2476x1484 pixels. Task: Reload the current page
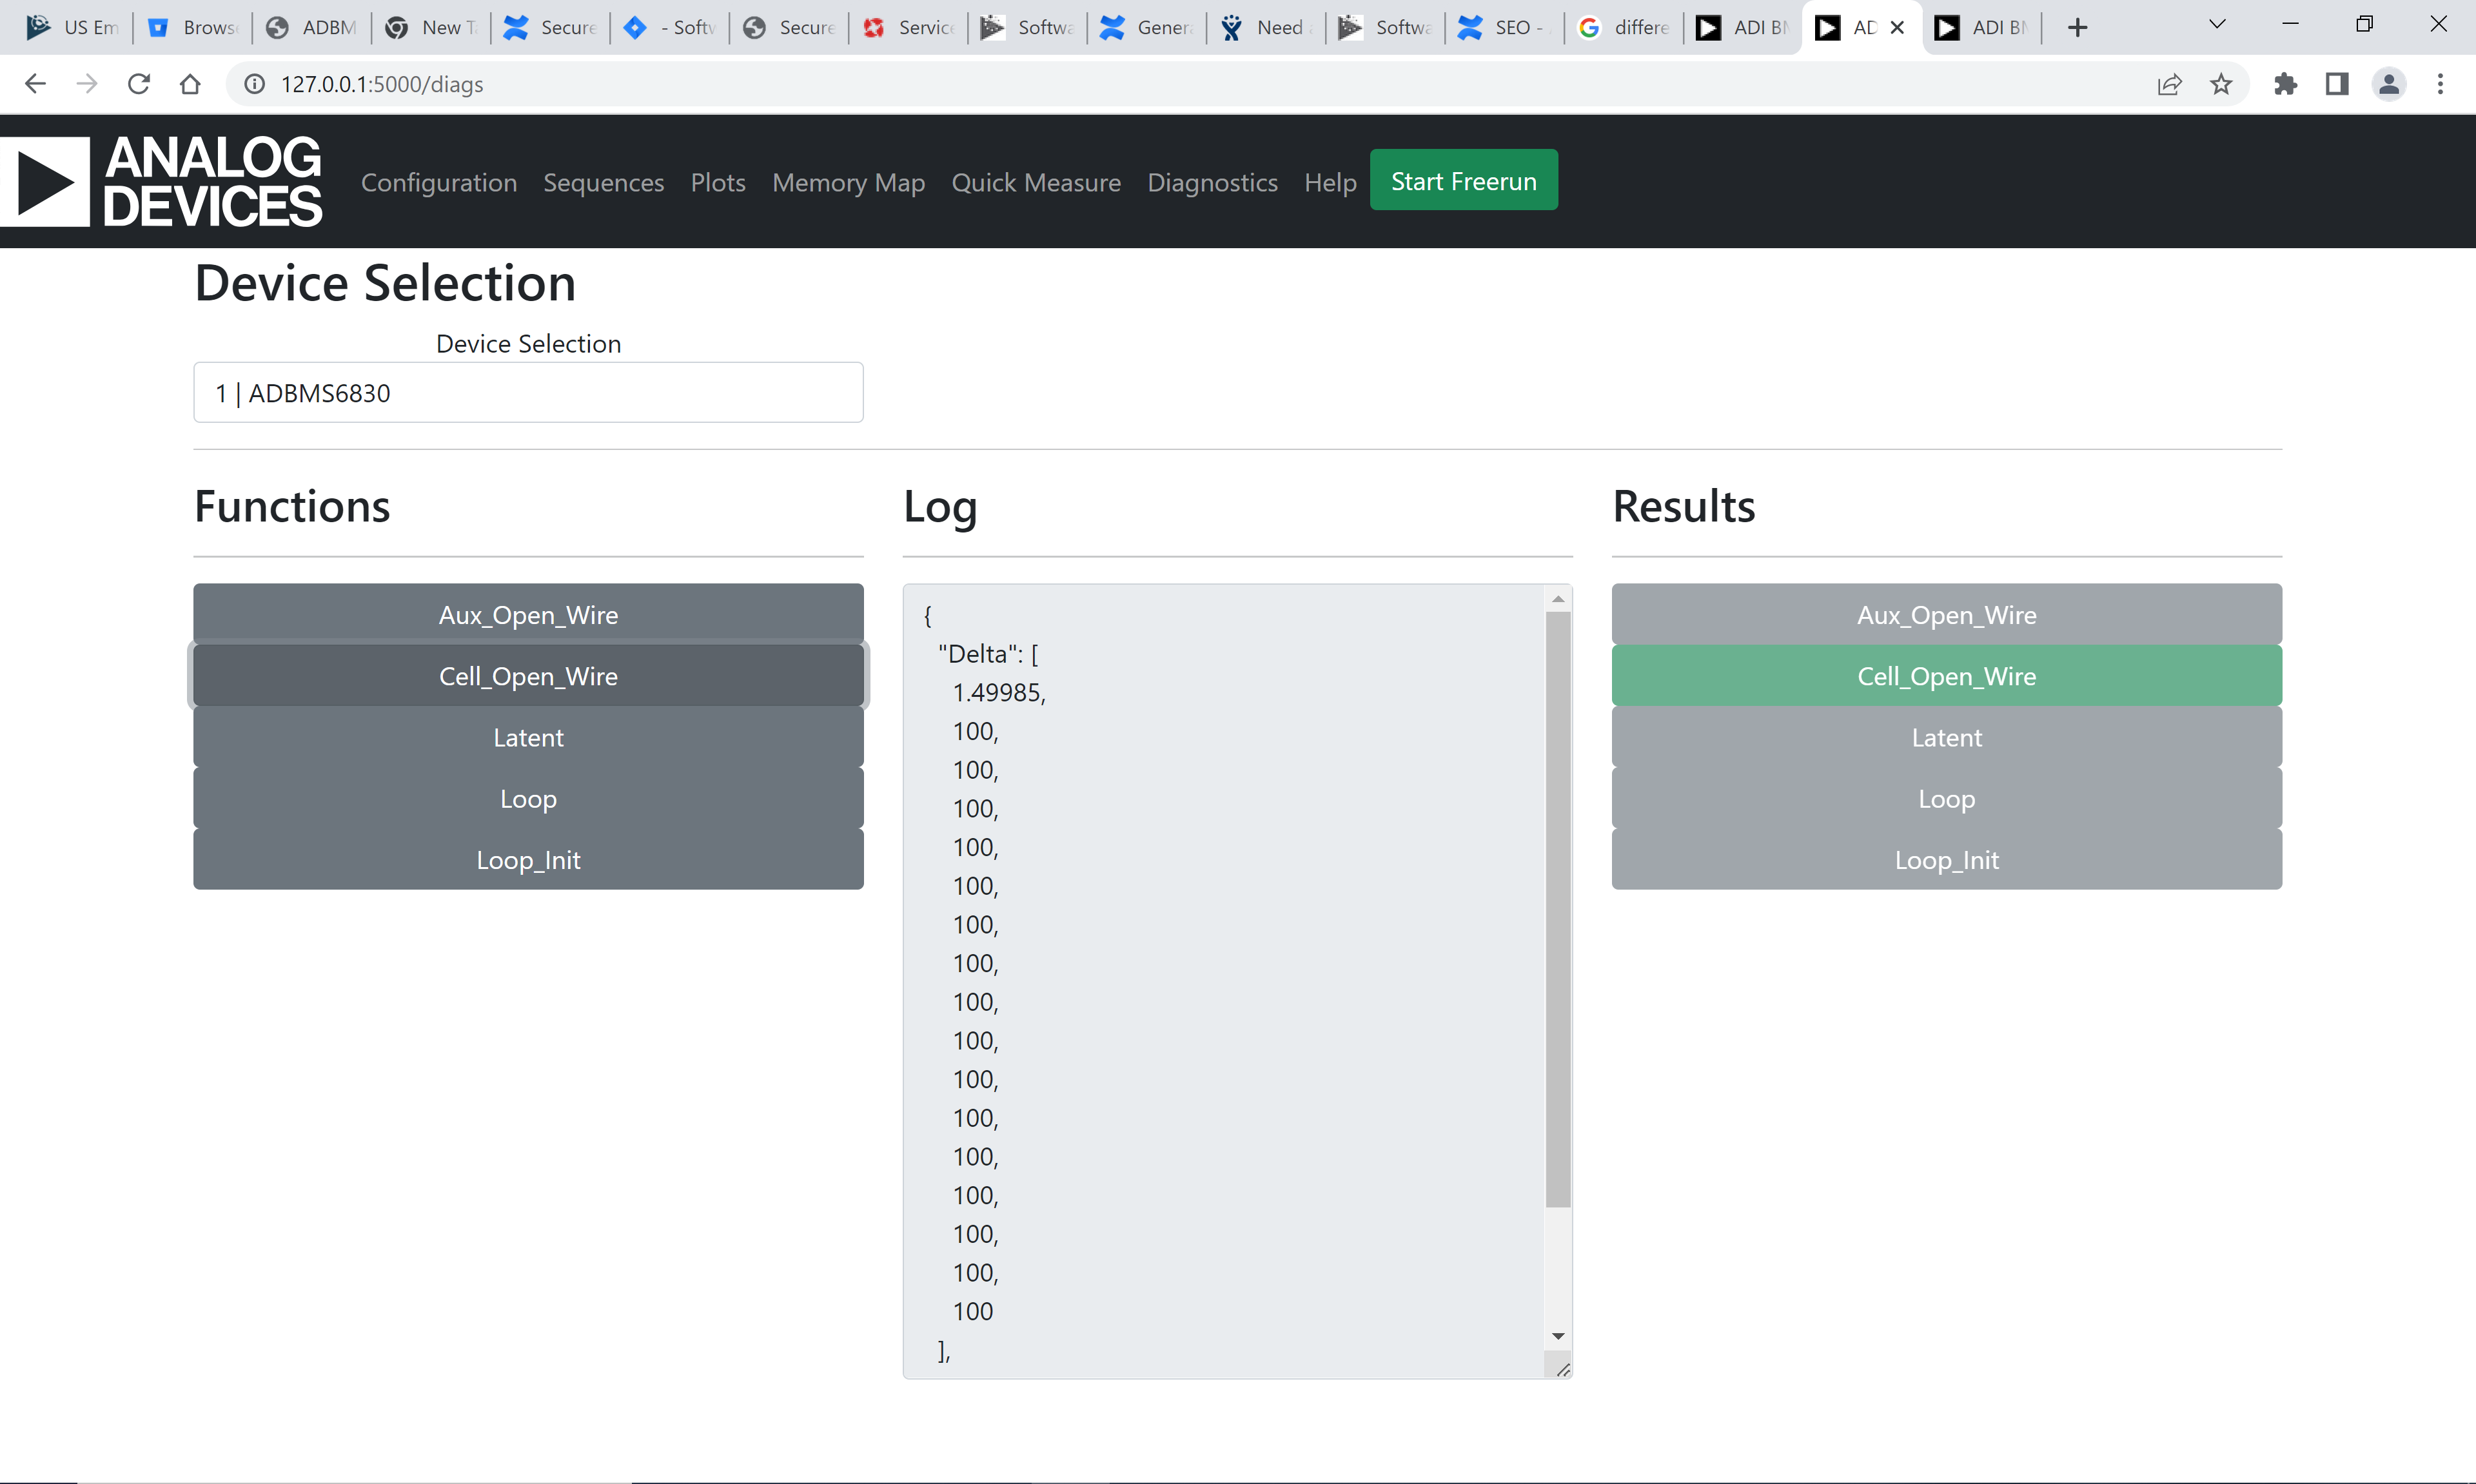pos(139,84)
